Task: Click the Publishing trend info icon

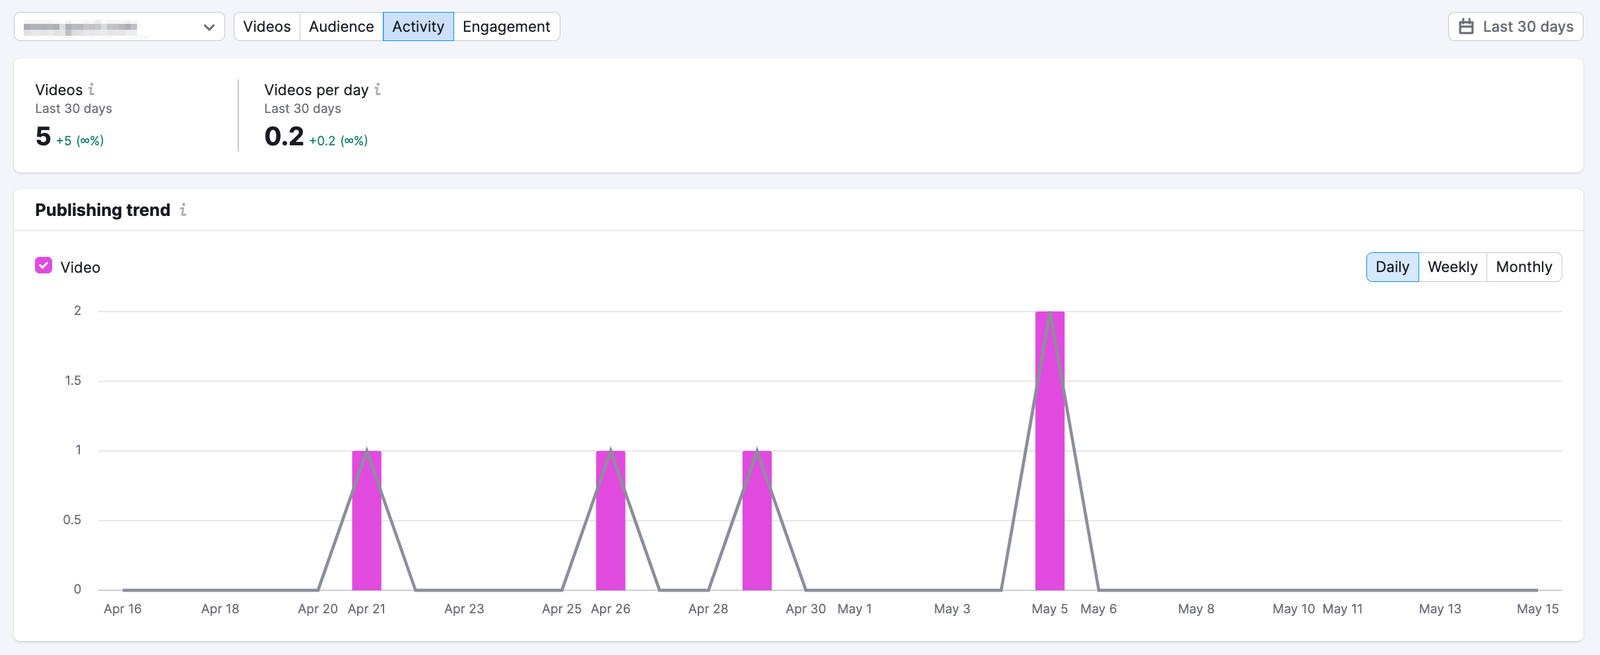Action: (x=183, y=210)
